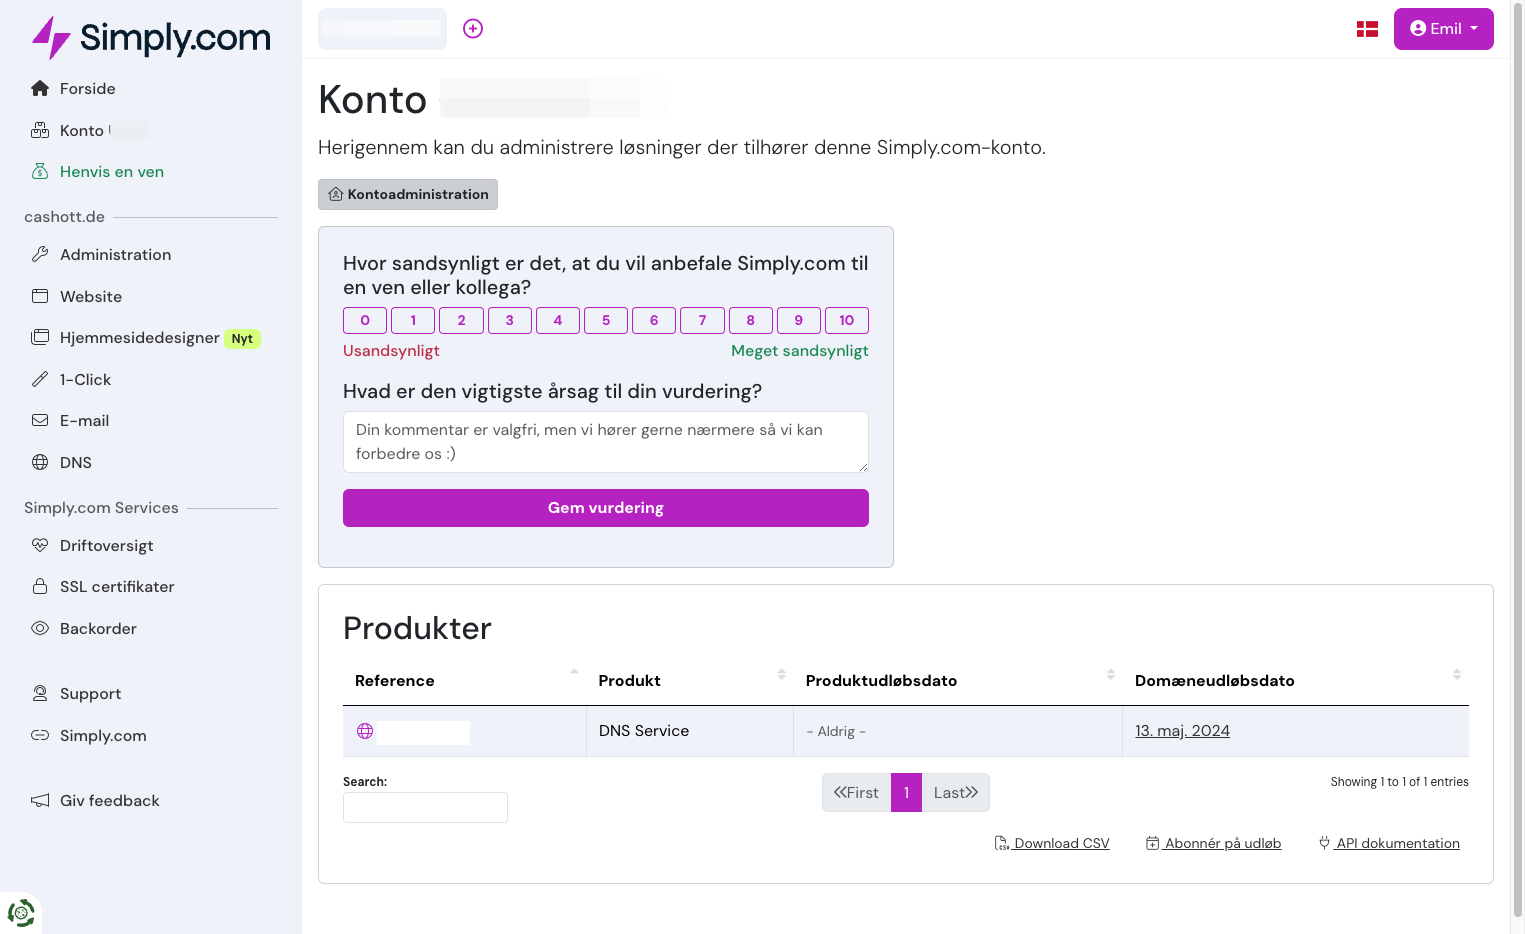This screenshot has width=1525, height=934.
Task: Click the Kontoadministration button
Action: 408,195
